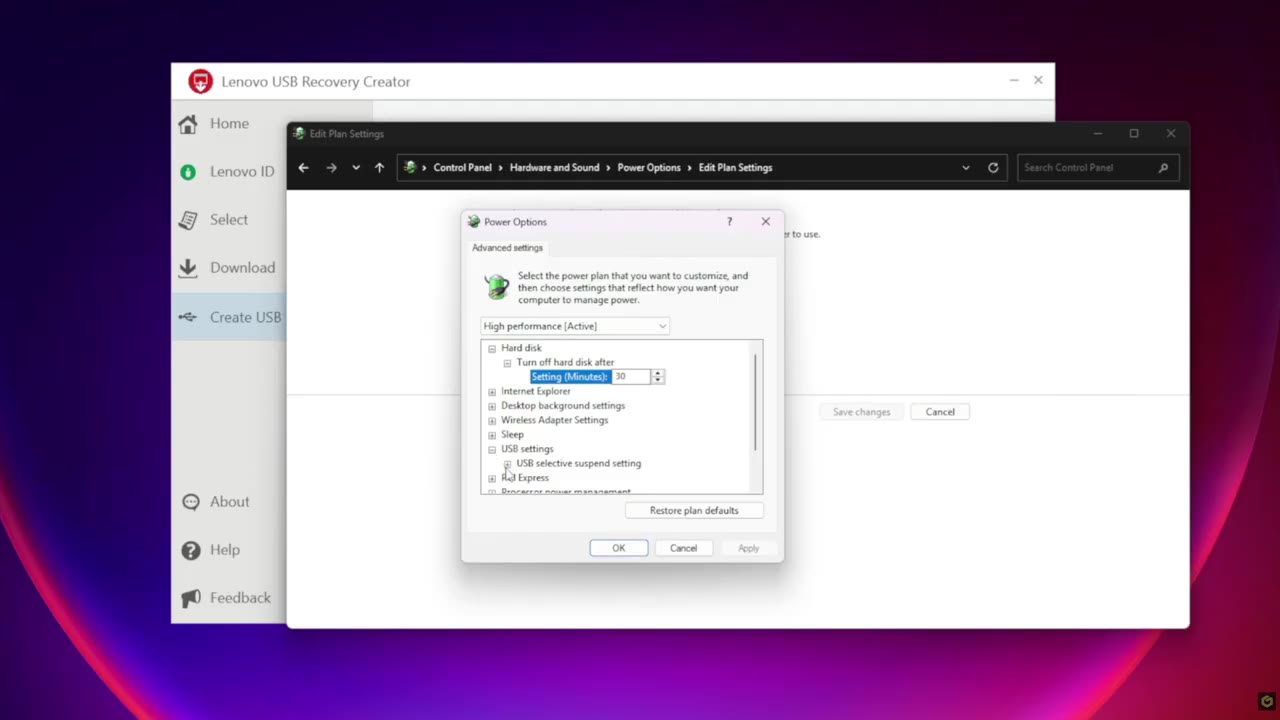Viewport: 1280px width, 720px height.
Task: Click the Lenovo USB Recovery Creator logo
Action: [200, 82]
